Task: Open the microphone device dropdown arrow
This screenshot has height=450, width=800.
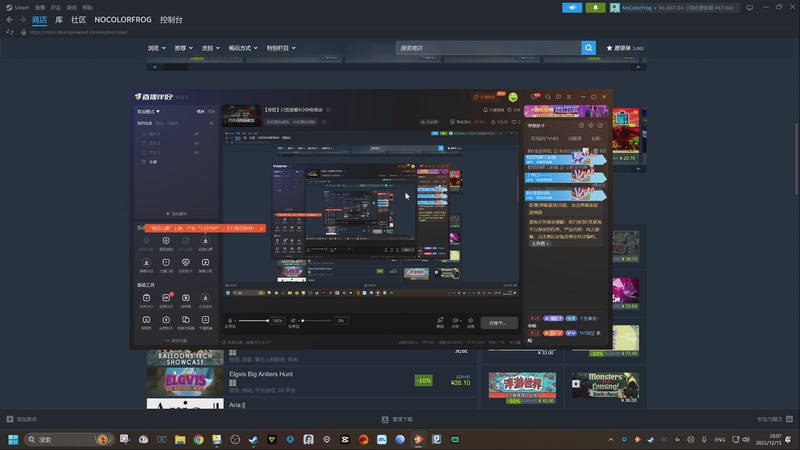Action: coord(235,321)
